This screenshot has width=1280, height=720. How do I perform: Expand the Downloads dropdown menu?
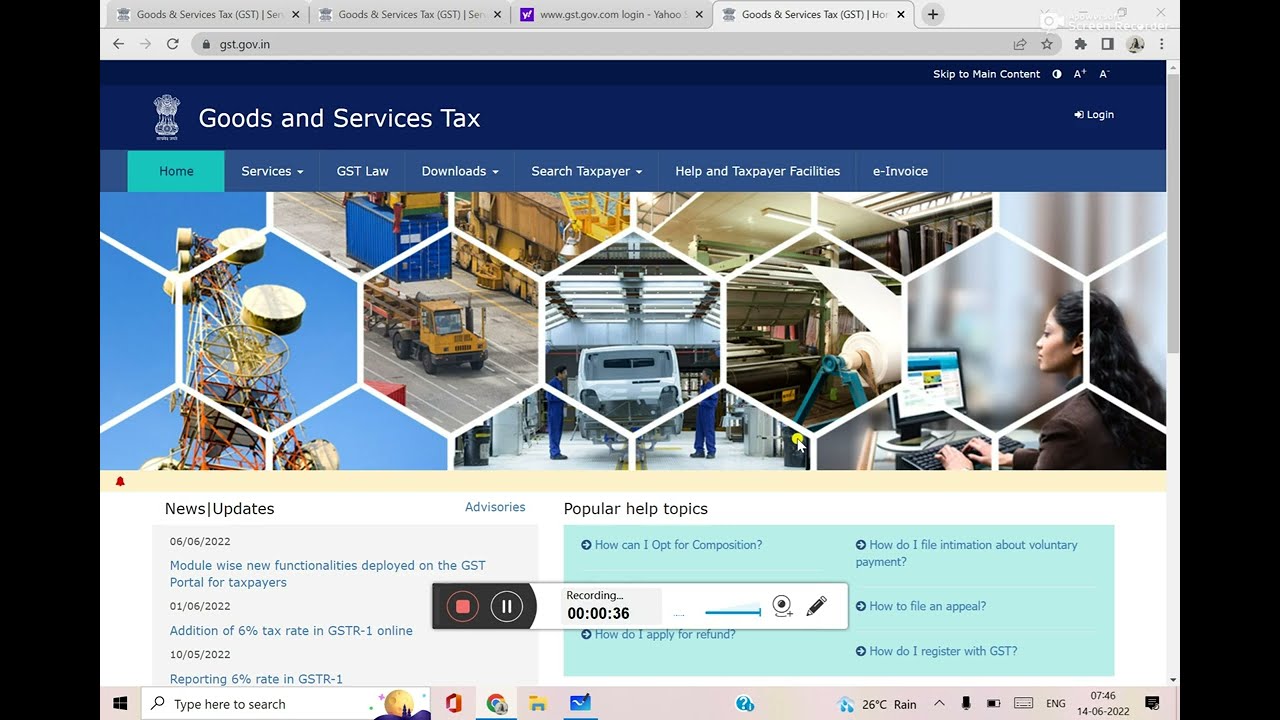pyautogui.click(x=460, y=171)
